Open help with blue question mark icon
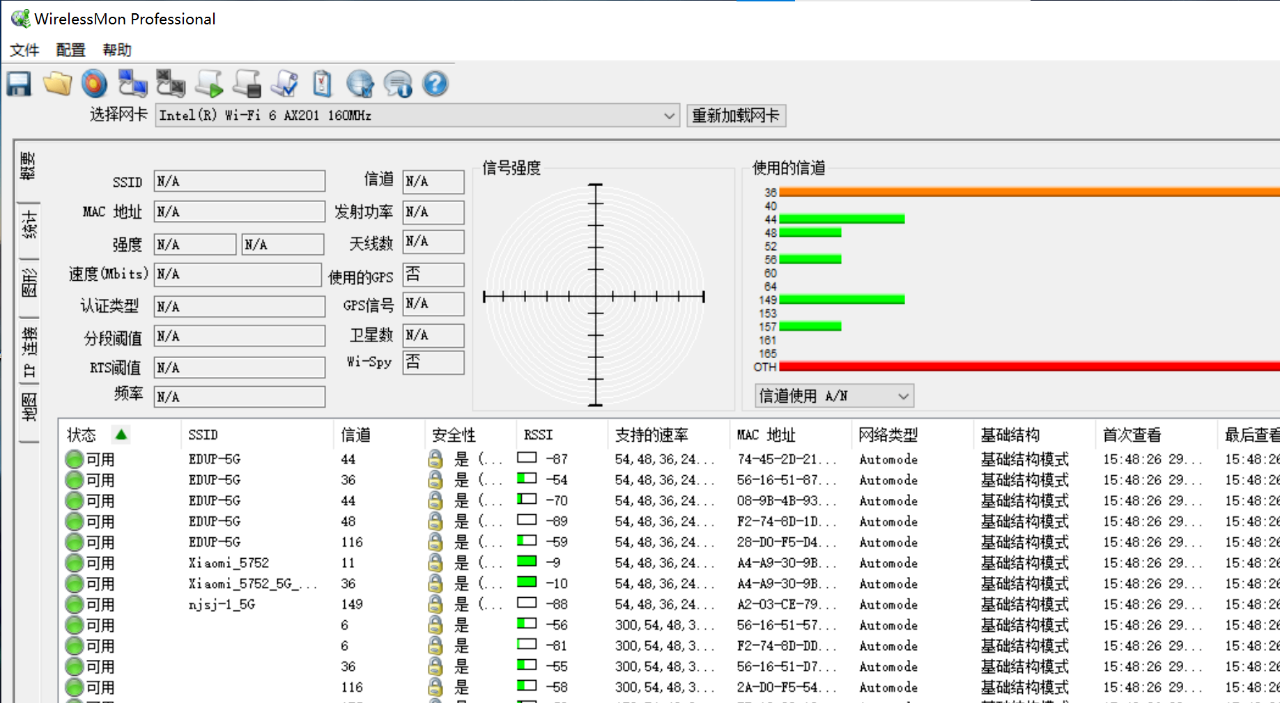The image size is (1280, 703). tap(435, 84)
